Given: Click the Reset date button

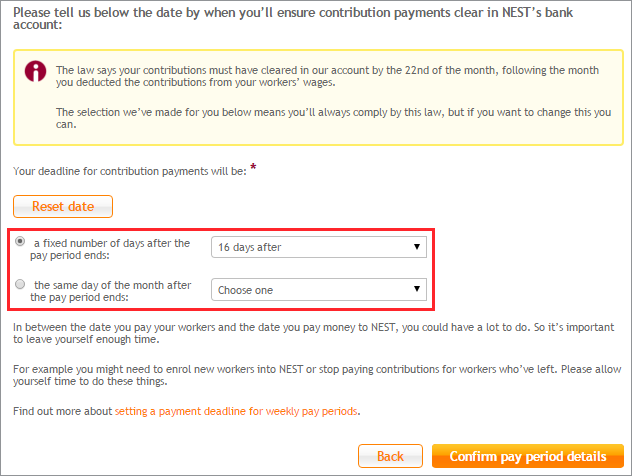Looking at the screenshot, I should click(x=63, y=206).
